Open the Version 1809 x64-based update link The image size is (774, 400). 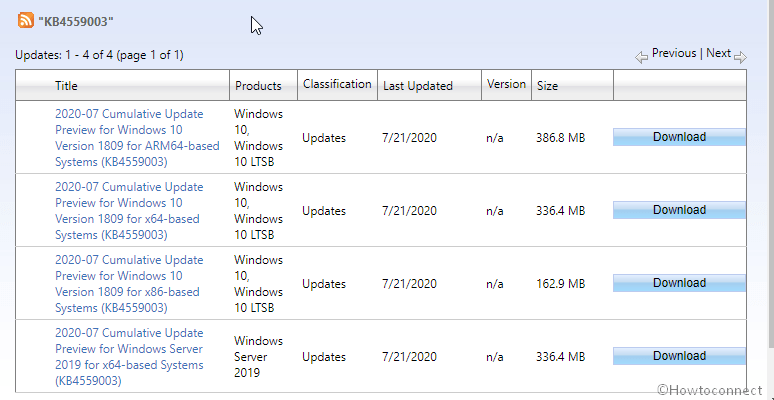coord(129,211)
